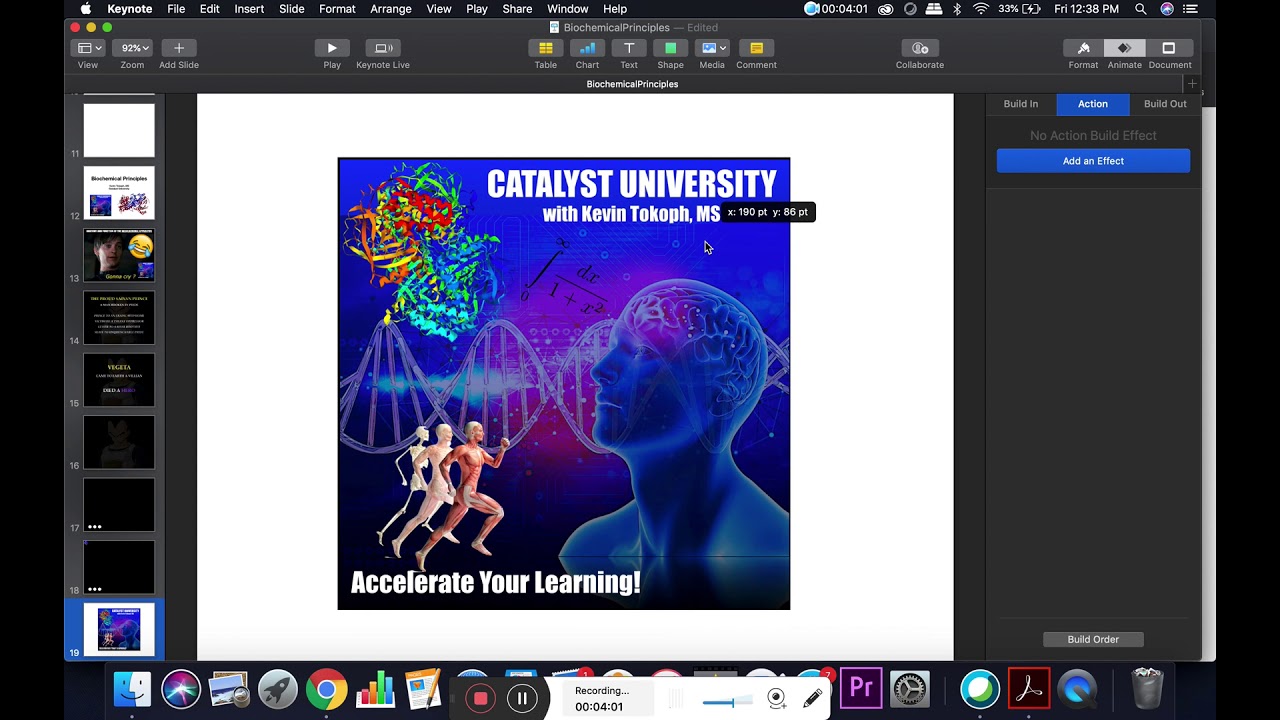Open the Format menu in the menu bar
The width and height of the screenshot is (1280, 720).
pyautogui.click(x=337, y=9)
